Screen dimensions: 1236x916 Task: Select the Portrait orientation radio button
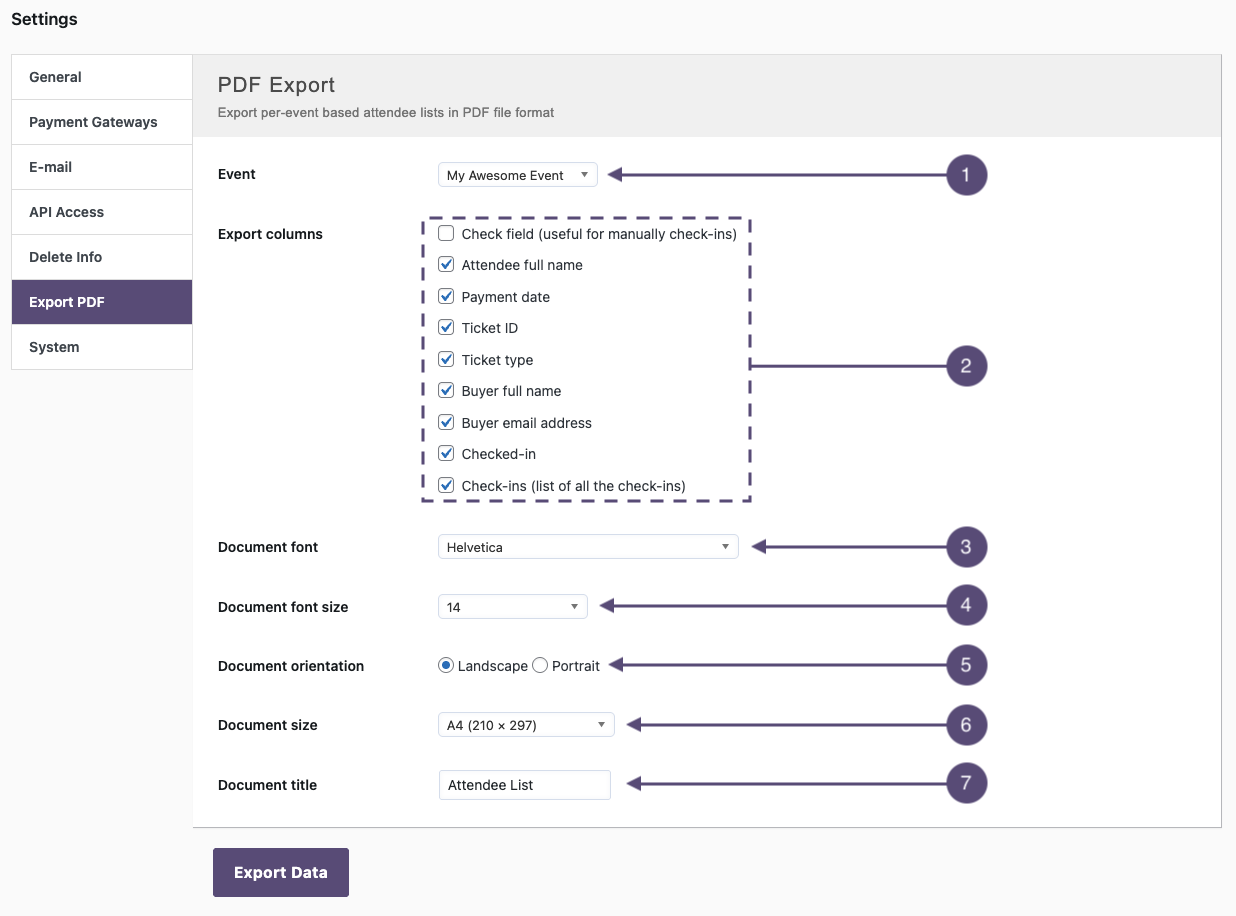tap(540, 666)
